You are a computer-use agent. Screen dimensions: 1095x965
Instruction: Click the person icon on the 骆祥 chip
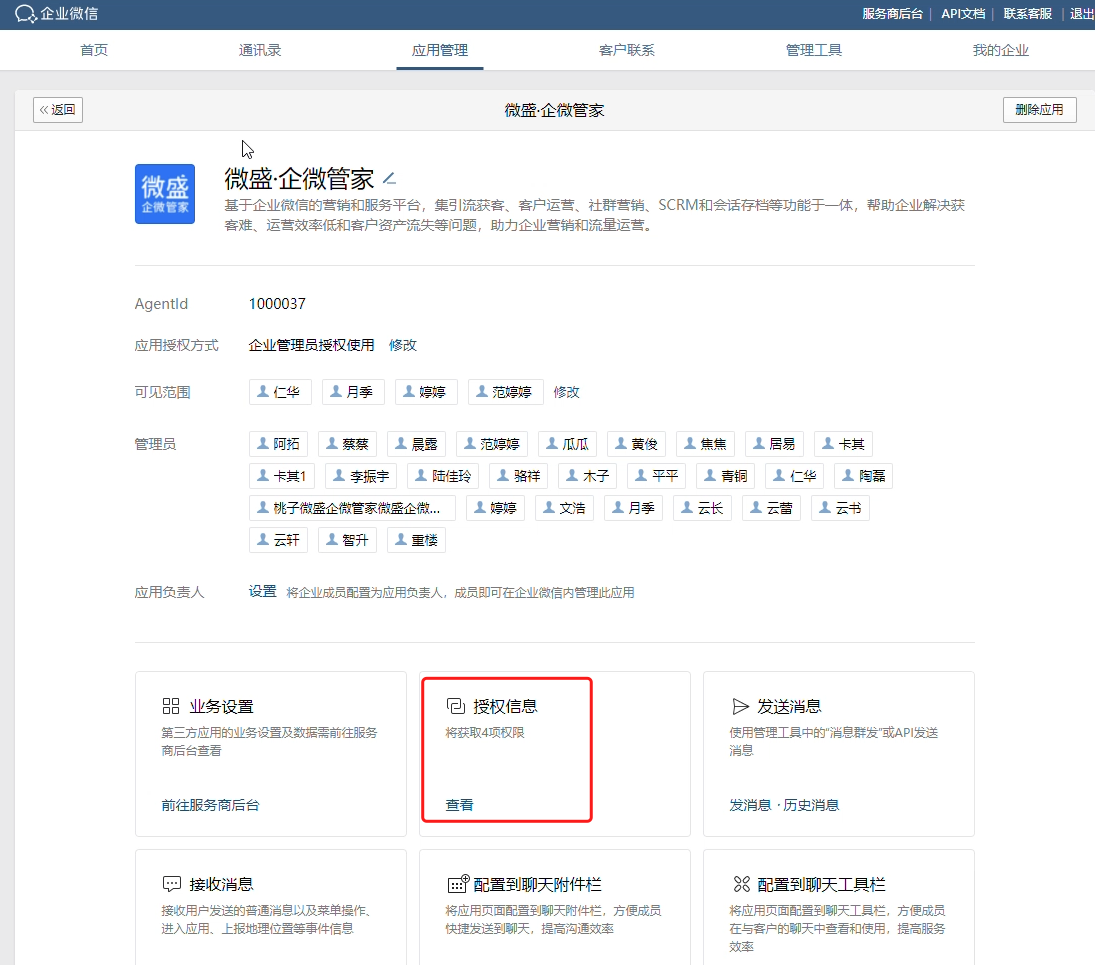(503, 476)
